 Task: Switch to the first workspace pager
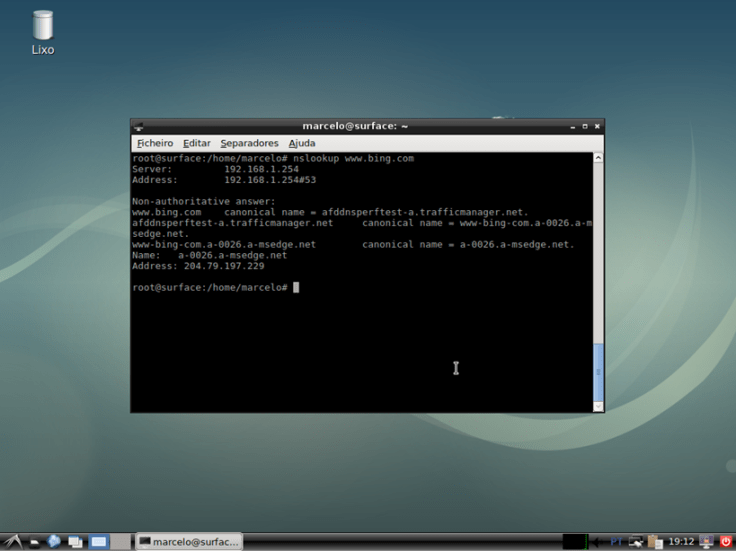[99, 541]
